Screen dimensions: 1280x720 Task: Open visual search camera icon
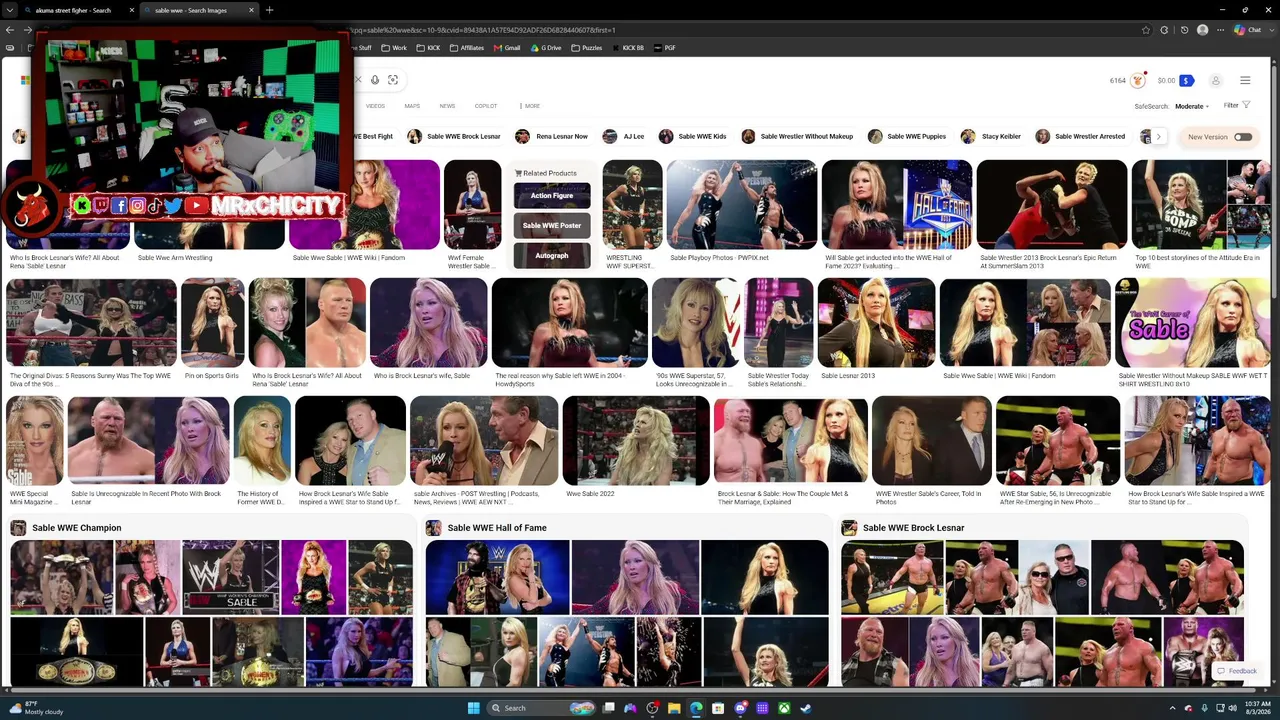(393, 80)
